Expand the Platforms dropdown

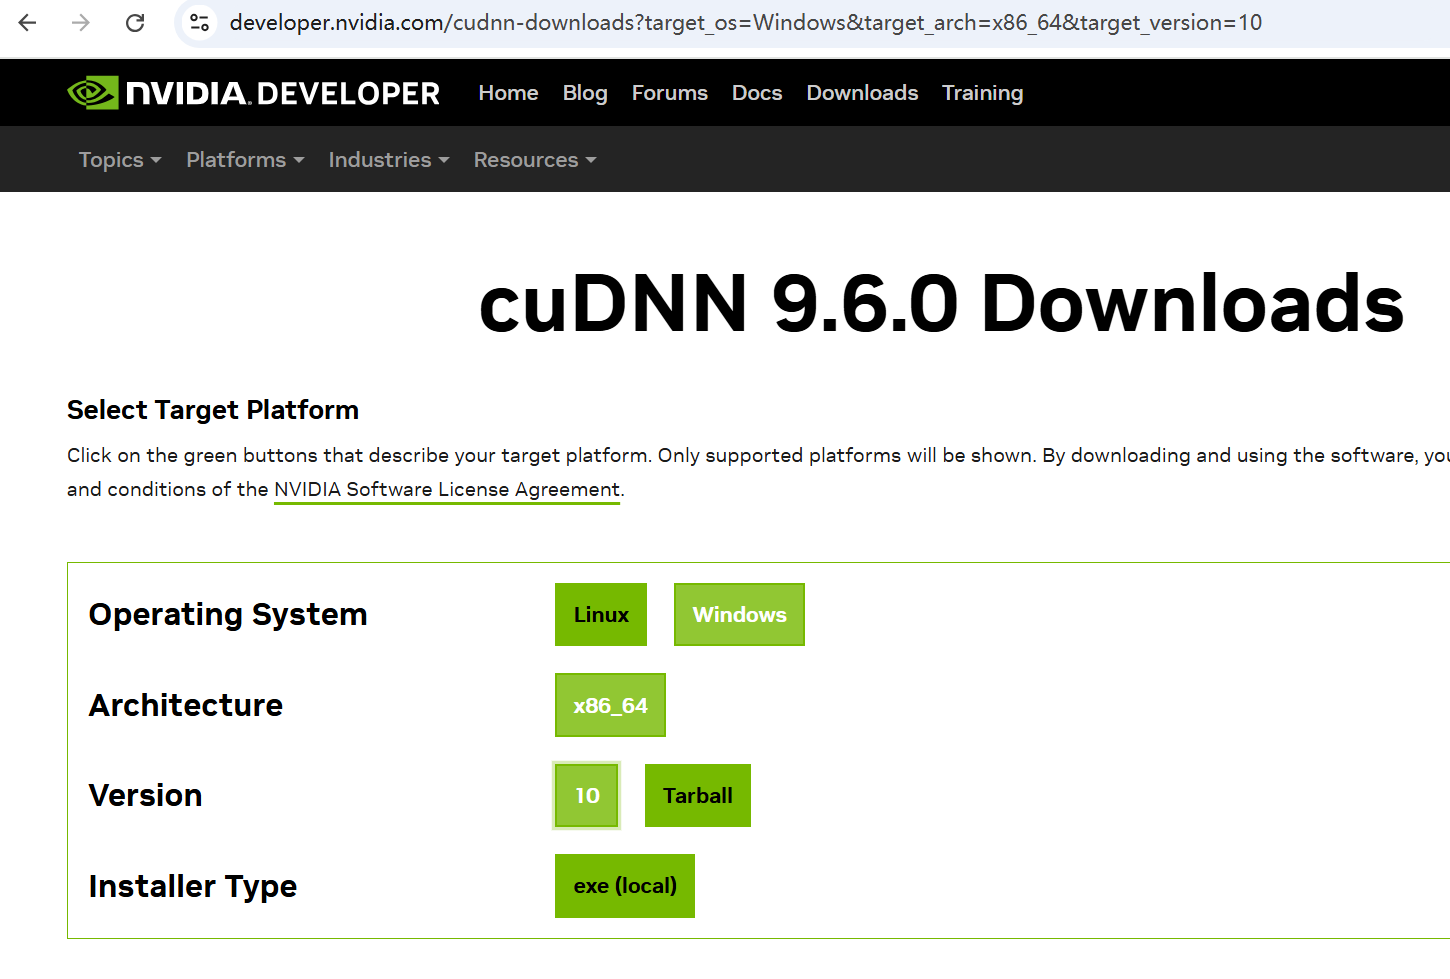click(245, 160)
